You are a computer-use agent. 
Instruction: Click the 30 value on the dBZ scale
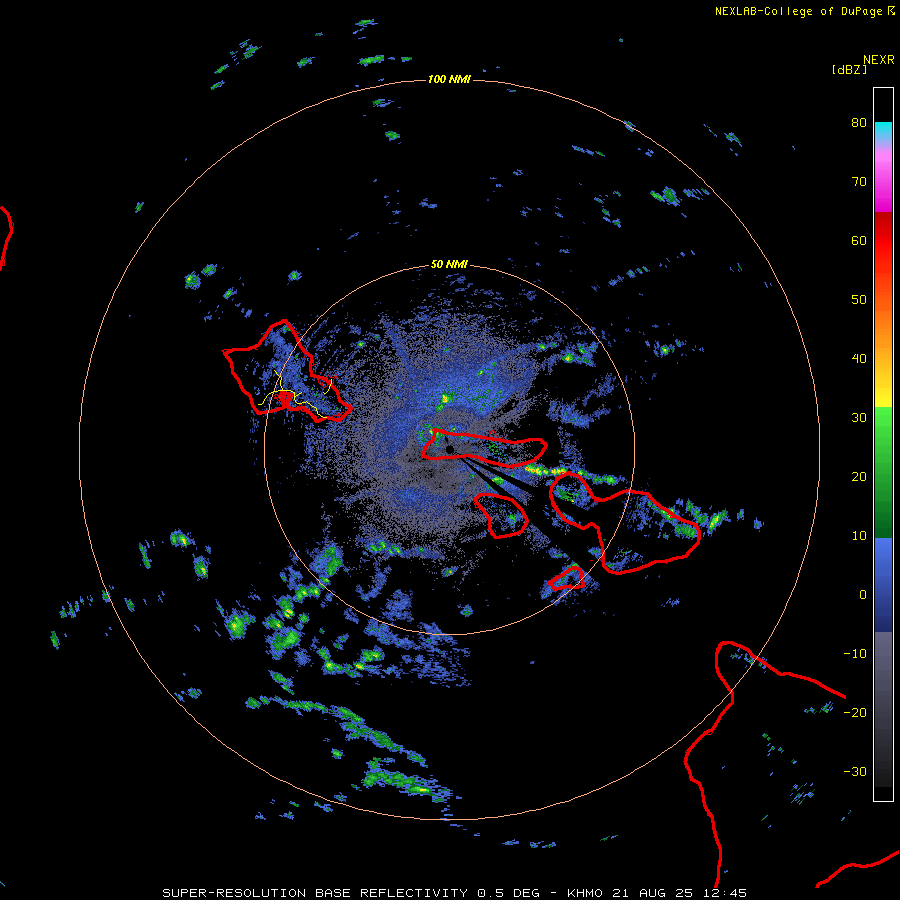(x=859, y=418)
